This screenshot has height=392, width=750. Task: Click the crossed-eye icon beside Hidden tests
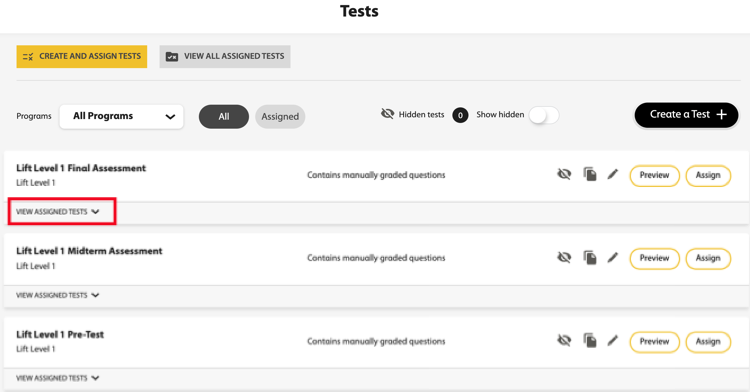coord(387,114)
